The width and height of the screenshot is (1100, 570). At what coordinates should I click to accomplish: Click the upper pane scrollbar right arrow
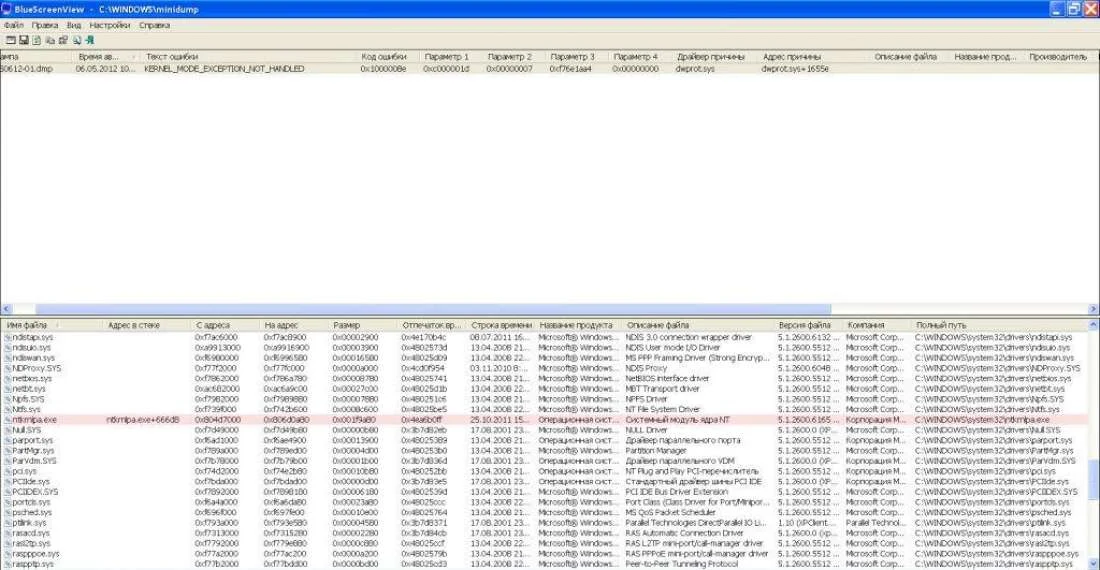[x=1093, y=309]
